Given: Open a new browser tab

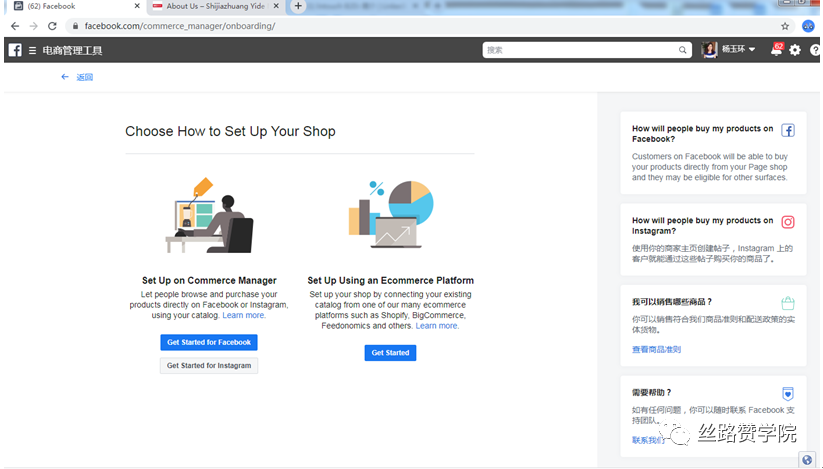Looking at the screenshot, I should (x=298, y=6).
